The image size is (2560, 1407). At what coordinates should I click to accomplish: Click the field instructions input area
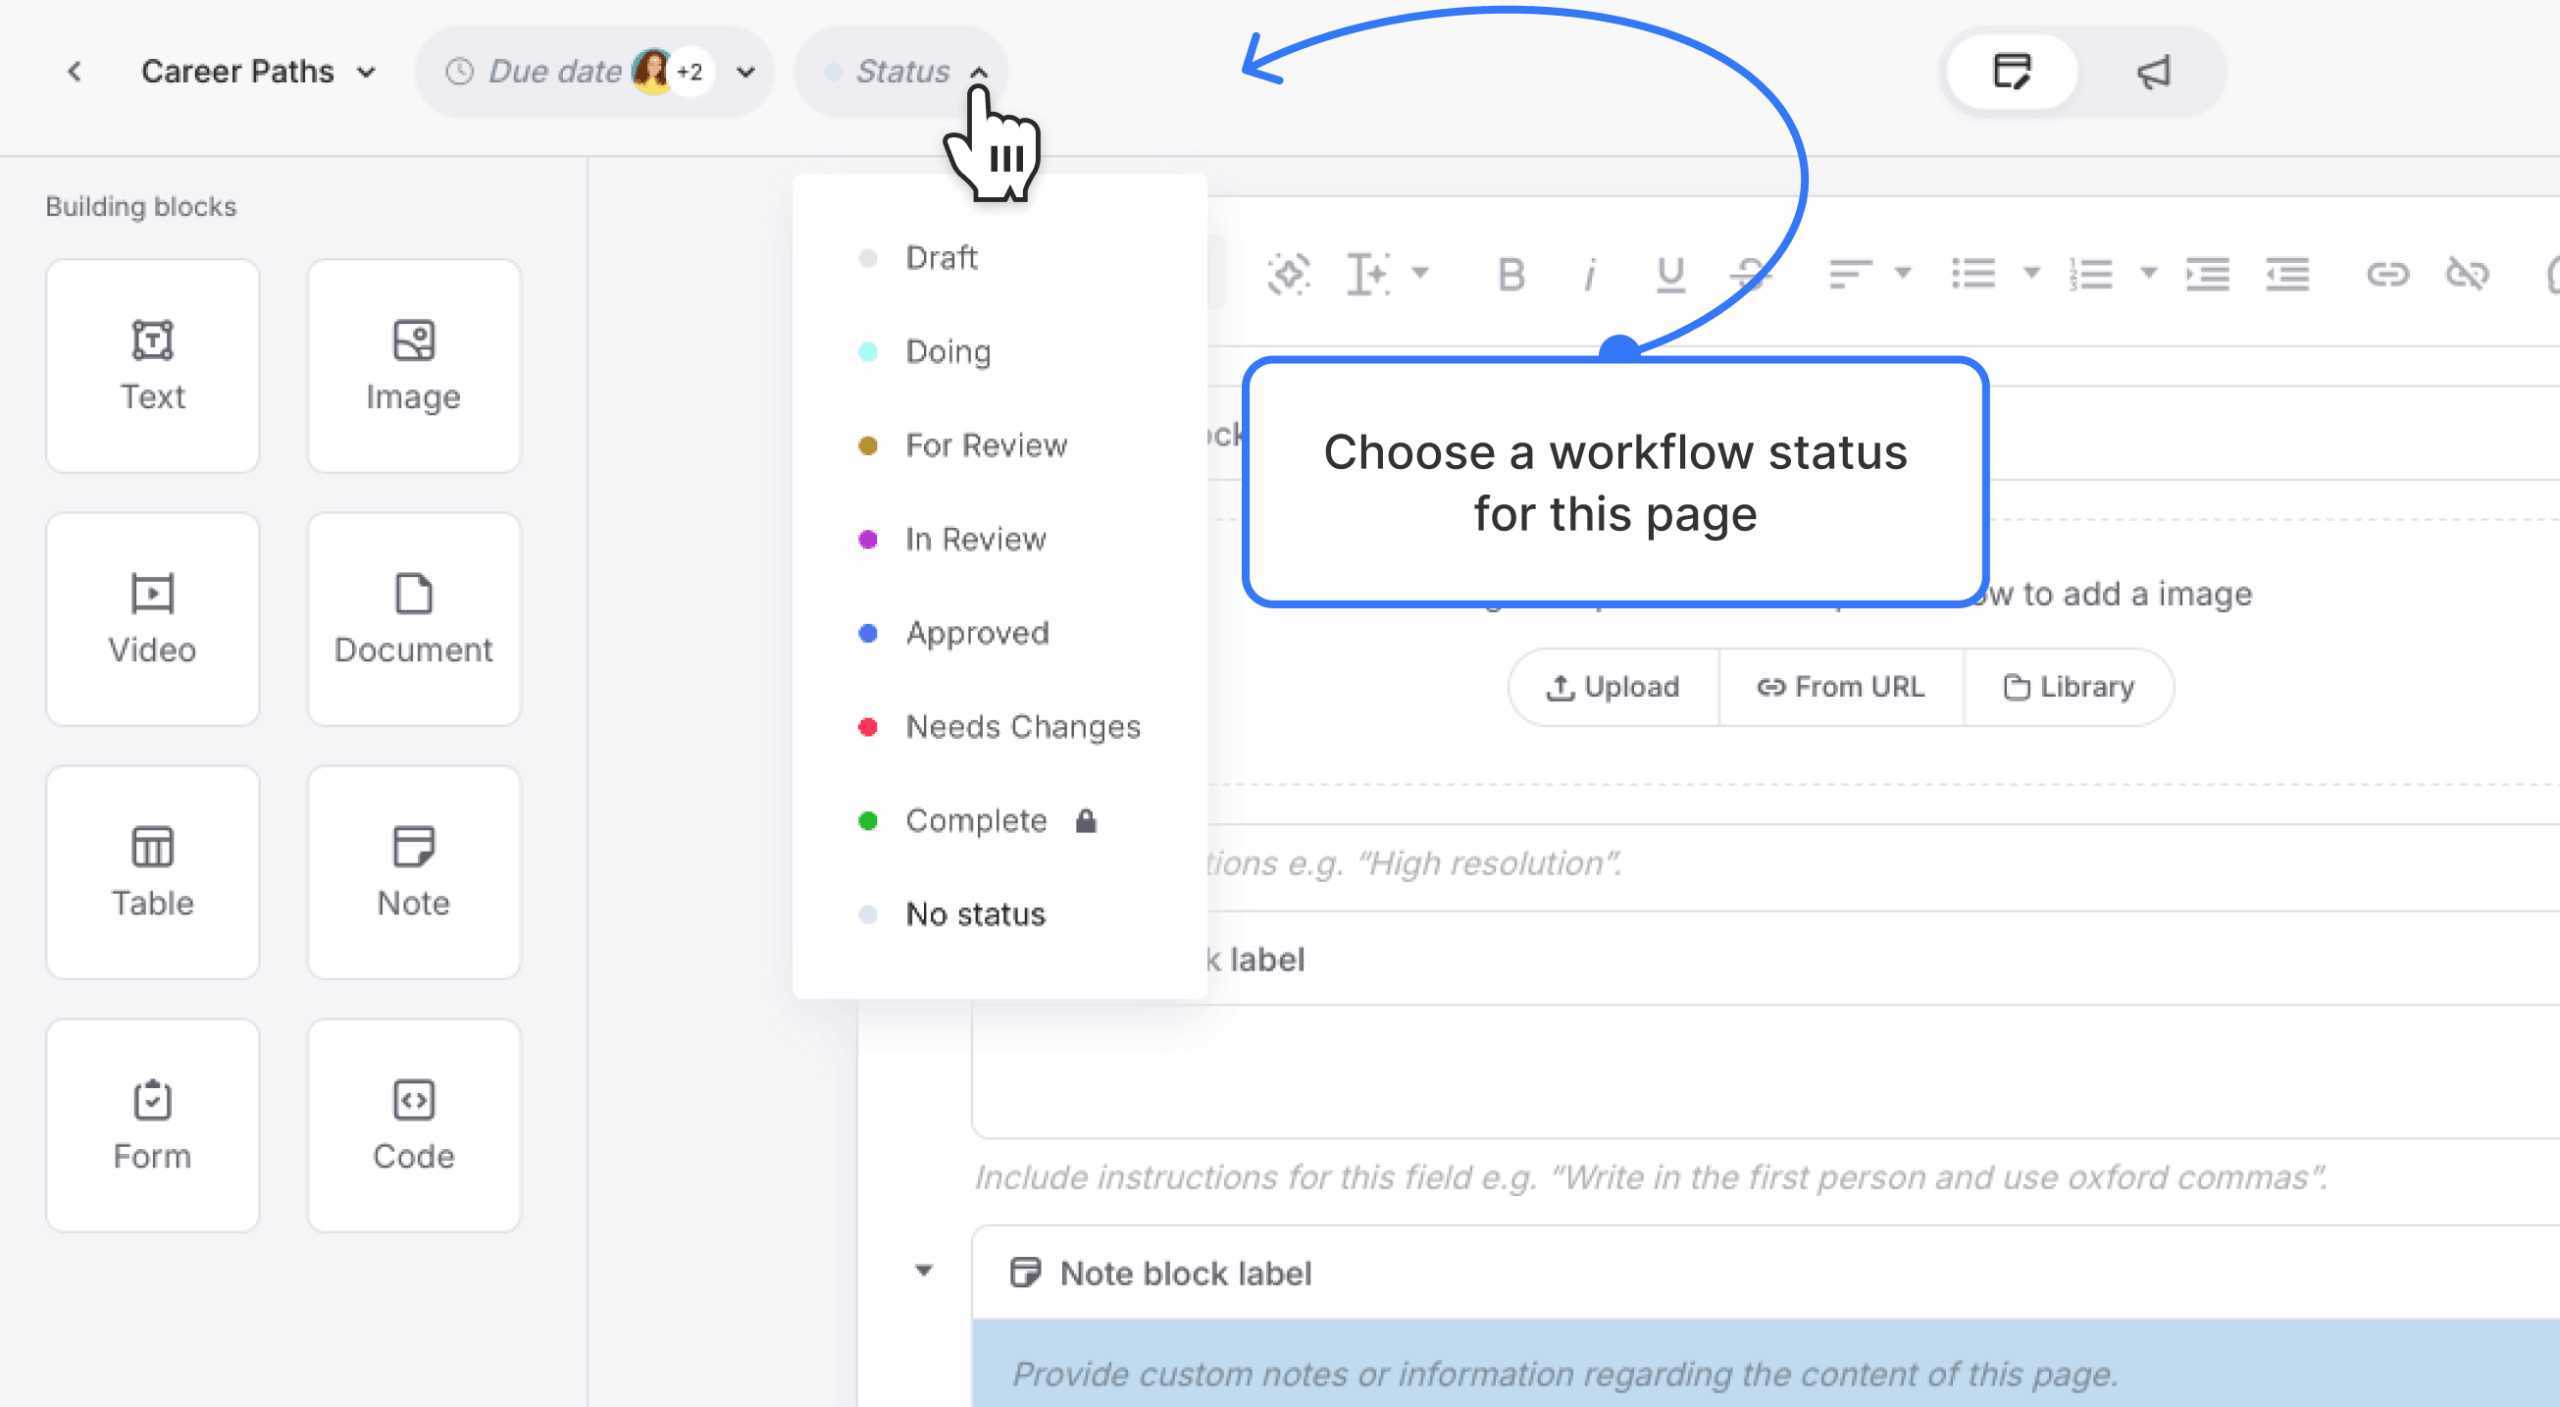click(1650, 1177)
